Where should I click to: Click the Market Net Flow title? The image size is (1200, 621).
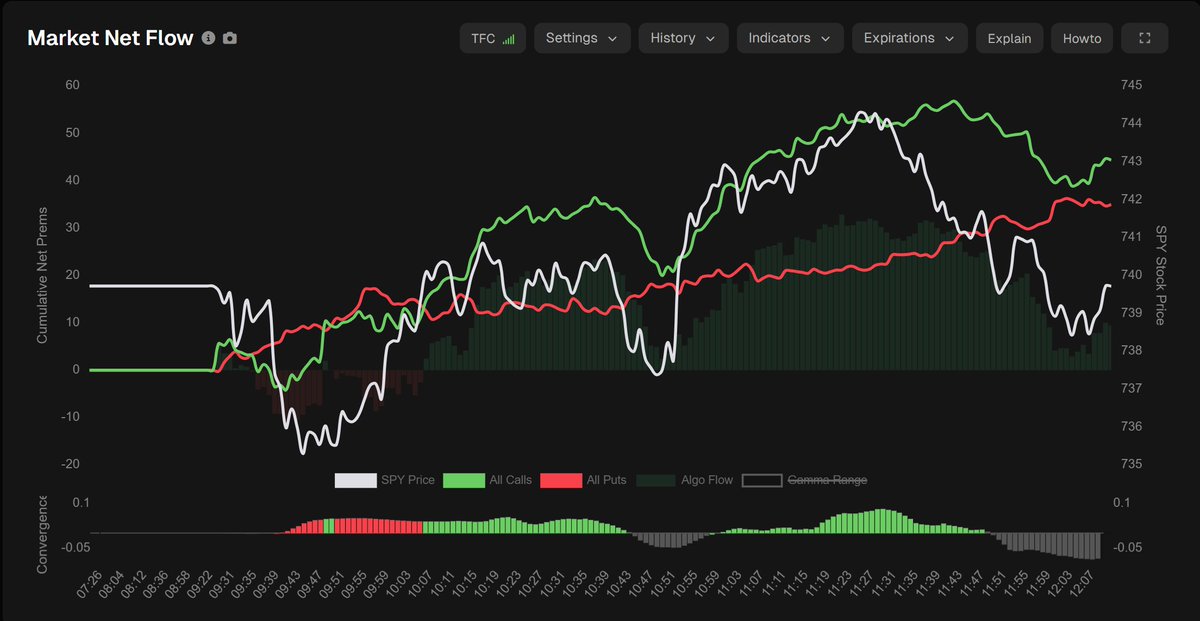pos(110,38)
